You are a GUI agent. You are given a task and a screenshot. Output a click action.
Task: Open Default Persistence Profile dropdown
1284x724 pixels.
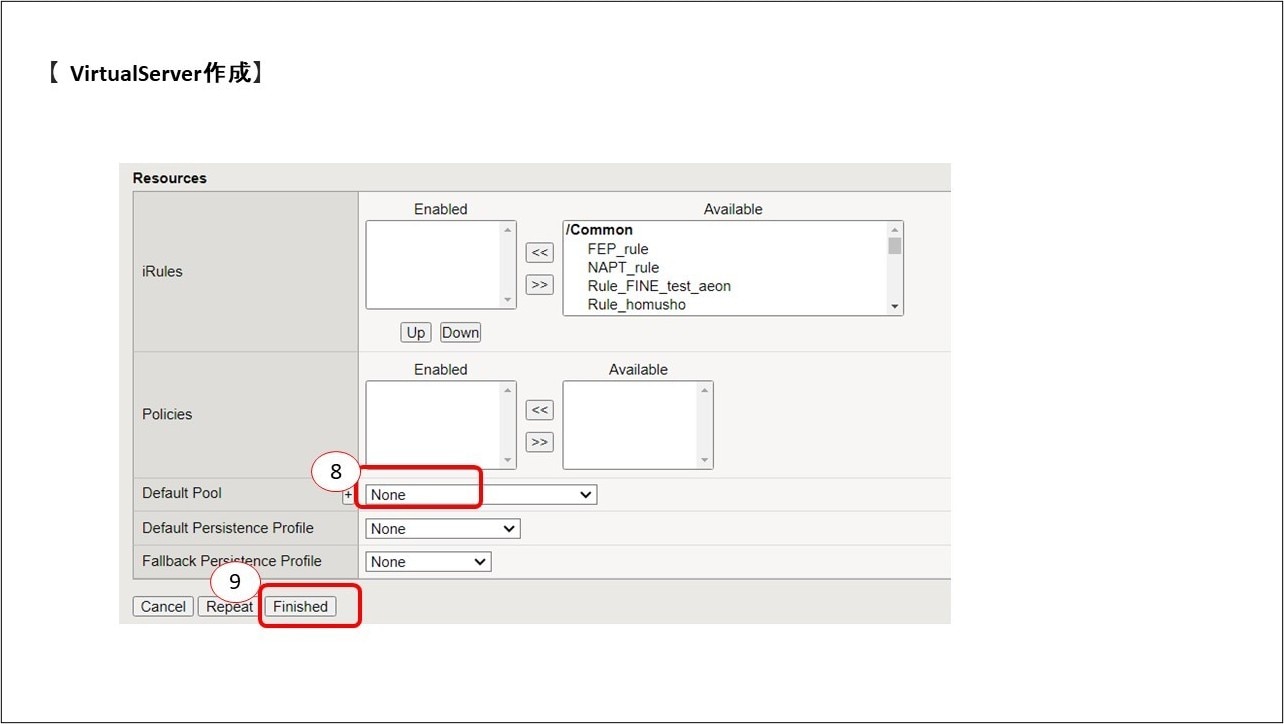[x=443, y=529]
